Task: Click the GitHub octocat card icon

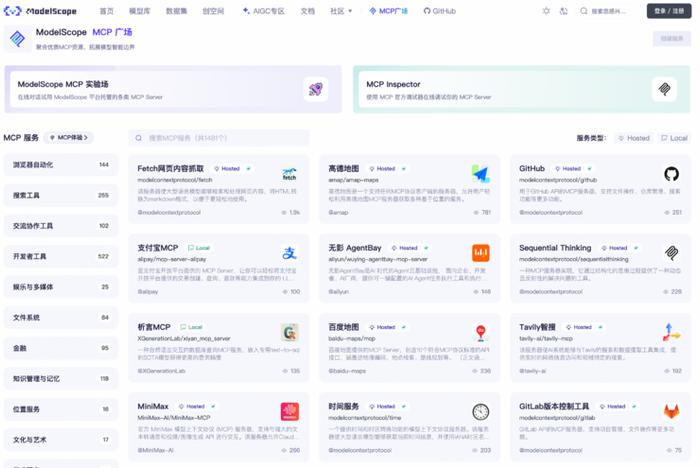Action: tap(671, 174)
